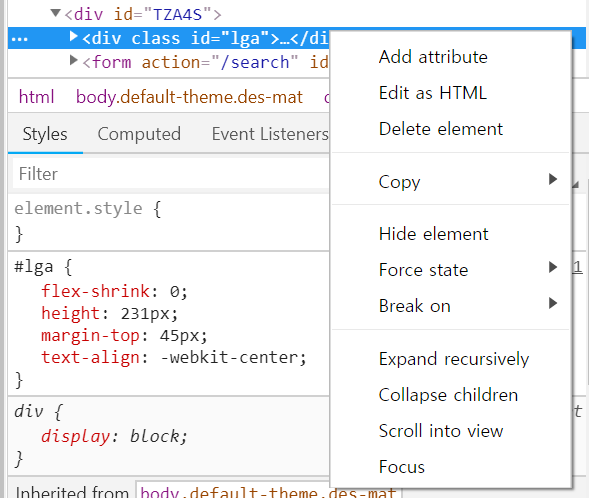Select Edit as HTML menu entry
Viewport: 589px width, 498px height.
[433, 93]
